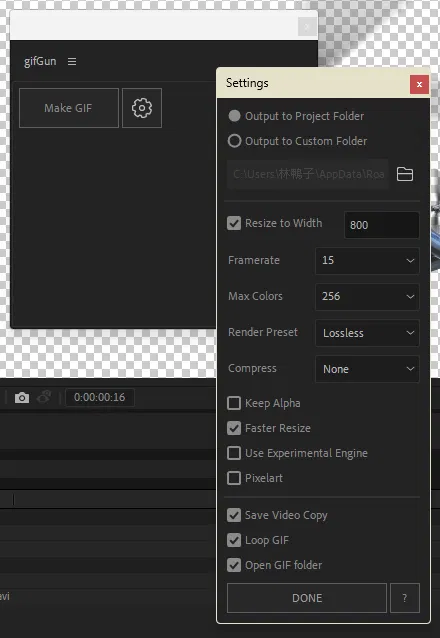Uncheck Resize to Width checkbox
This screenshot has height=638, width=440.
(234, 223)
